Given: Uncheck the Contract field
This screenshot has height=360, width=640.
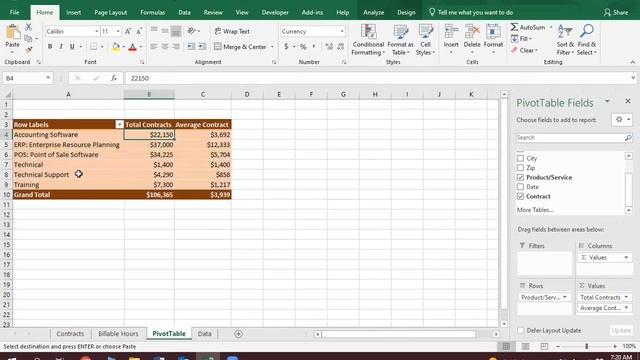Looking at the screenshot, I should coord(520,196).
